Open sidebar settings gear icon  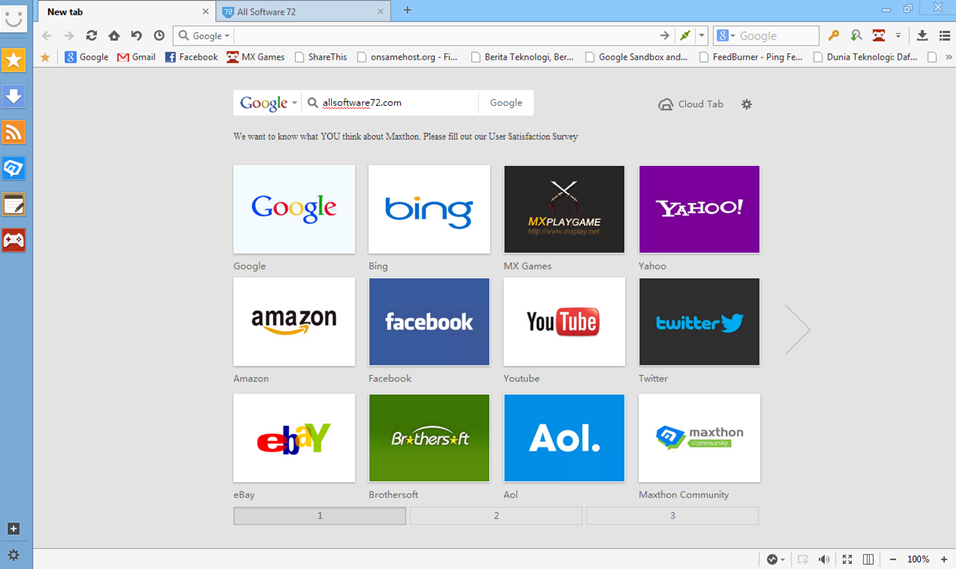coord(13,555)
